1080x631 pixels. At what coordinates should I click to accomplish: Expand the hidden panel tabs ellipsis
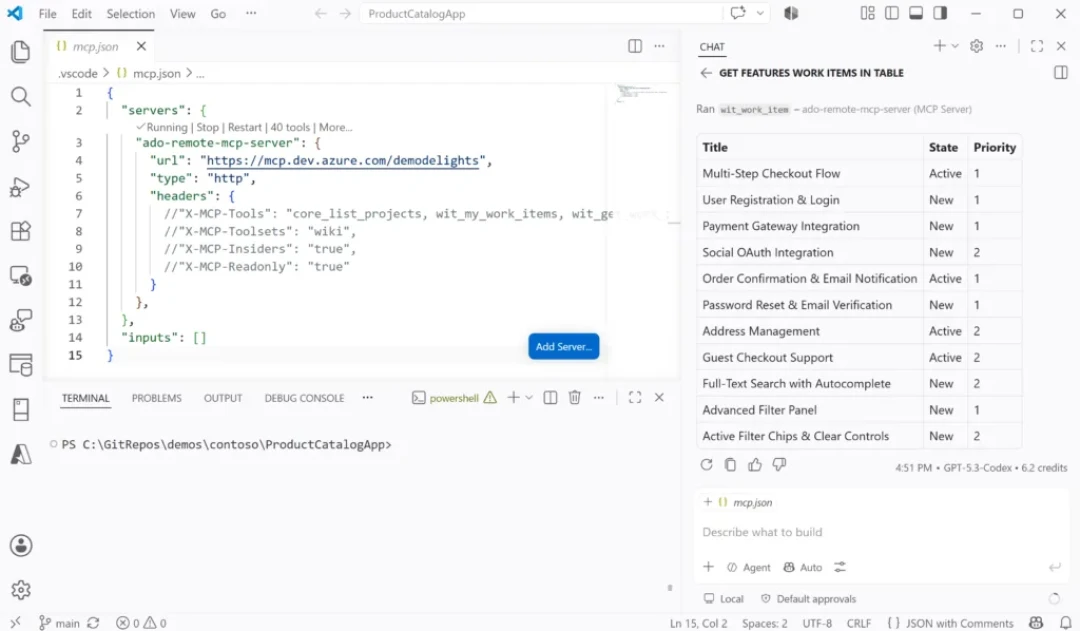click(368, 397)
